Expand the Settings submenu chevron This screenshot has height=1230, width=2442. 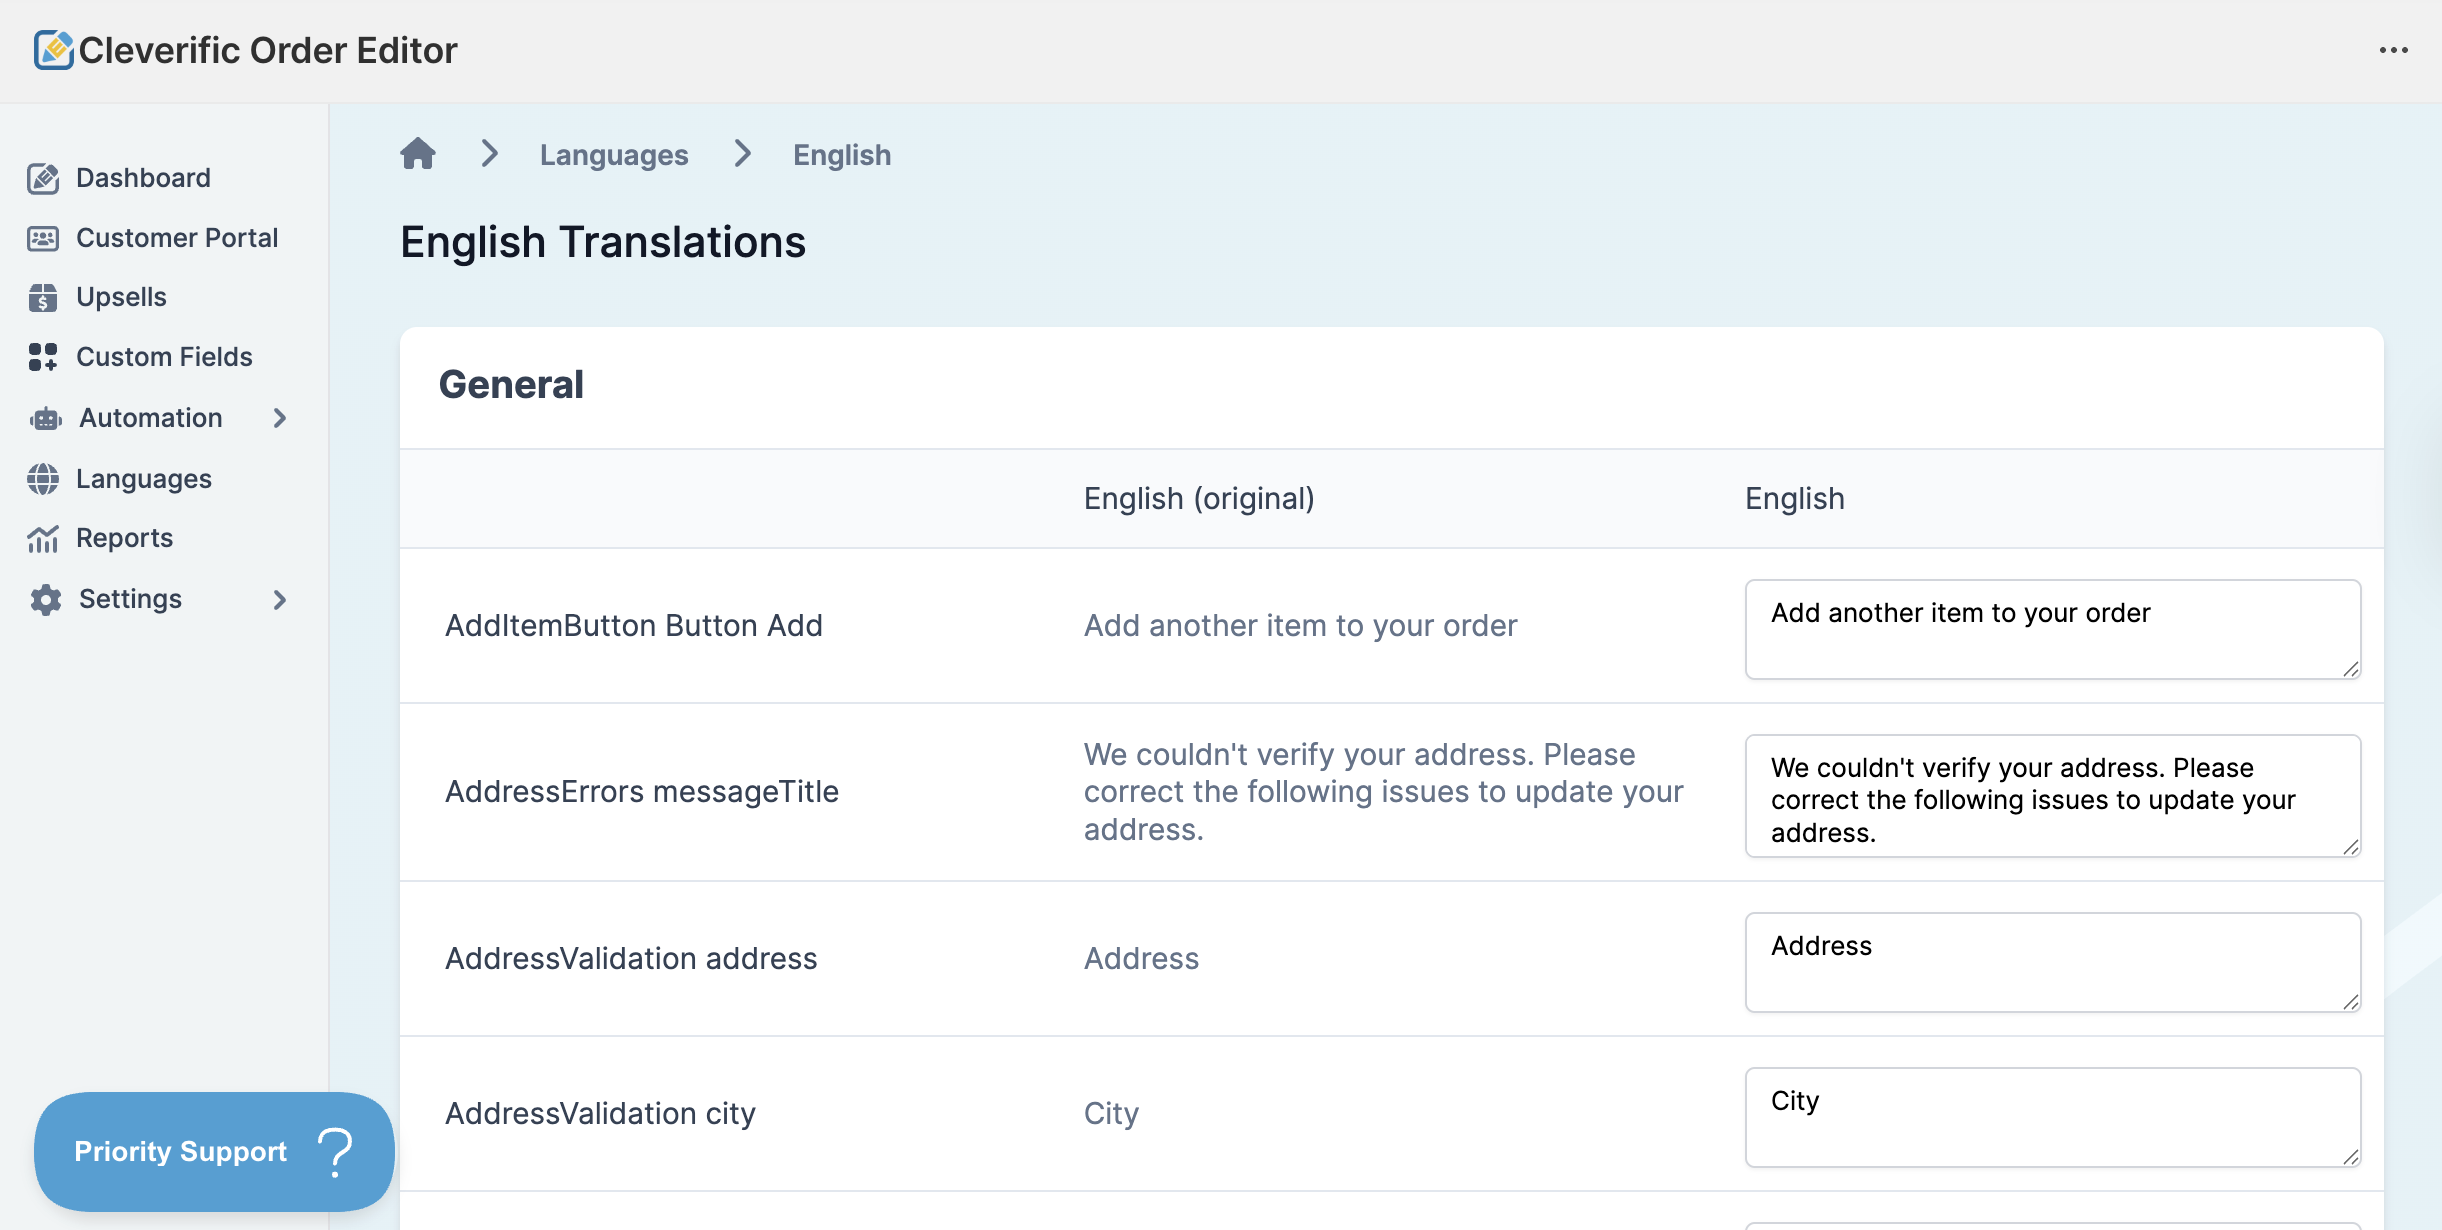tap(280, 599)
